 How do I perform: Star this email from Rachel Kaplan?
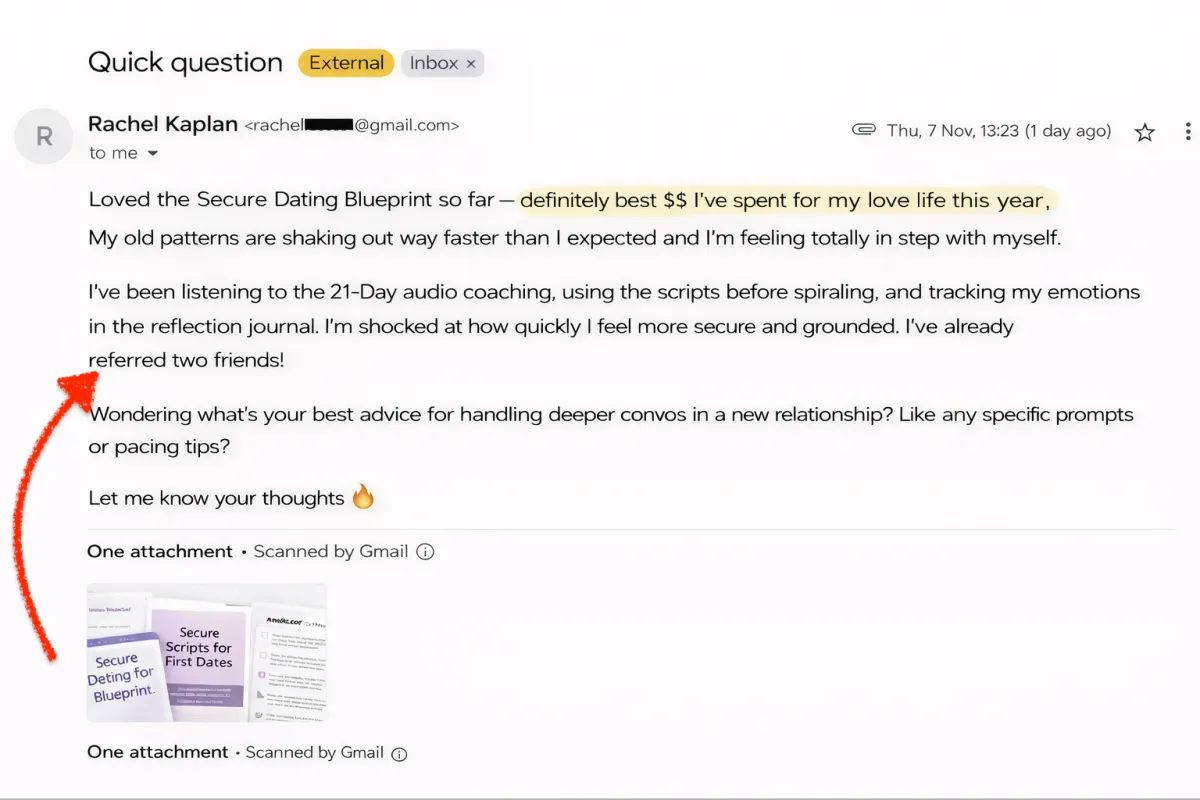coord(1145,132)
